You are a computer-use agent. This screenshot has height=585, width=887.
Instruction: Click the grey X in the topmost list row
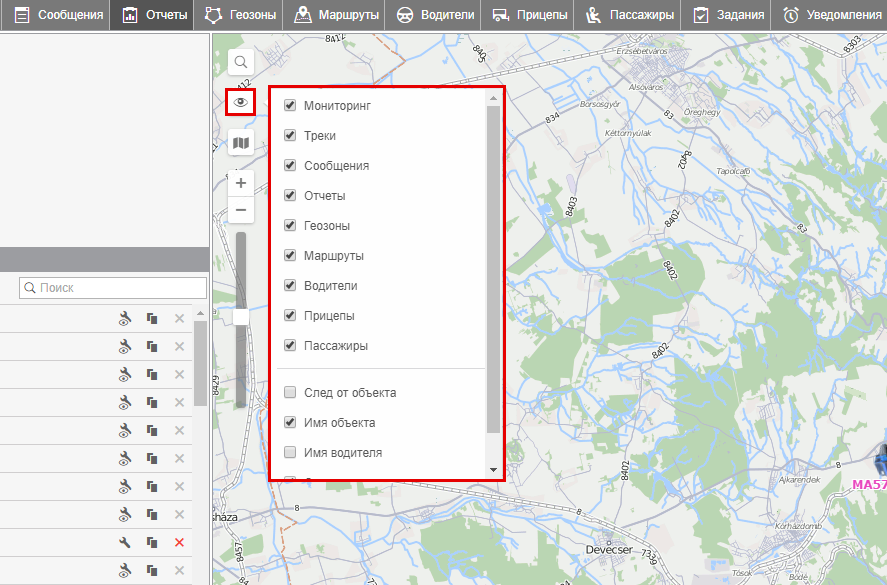click(179, 318)
